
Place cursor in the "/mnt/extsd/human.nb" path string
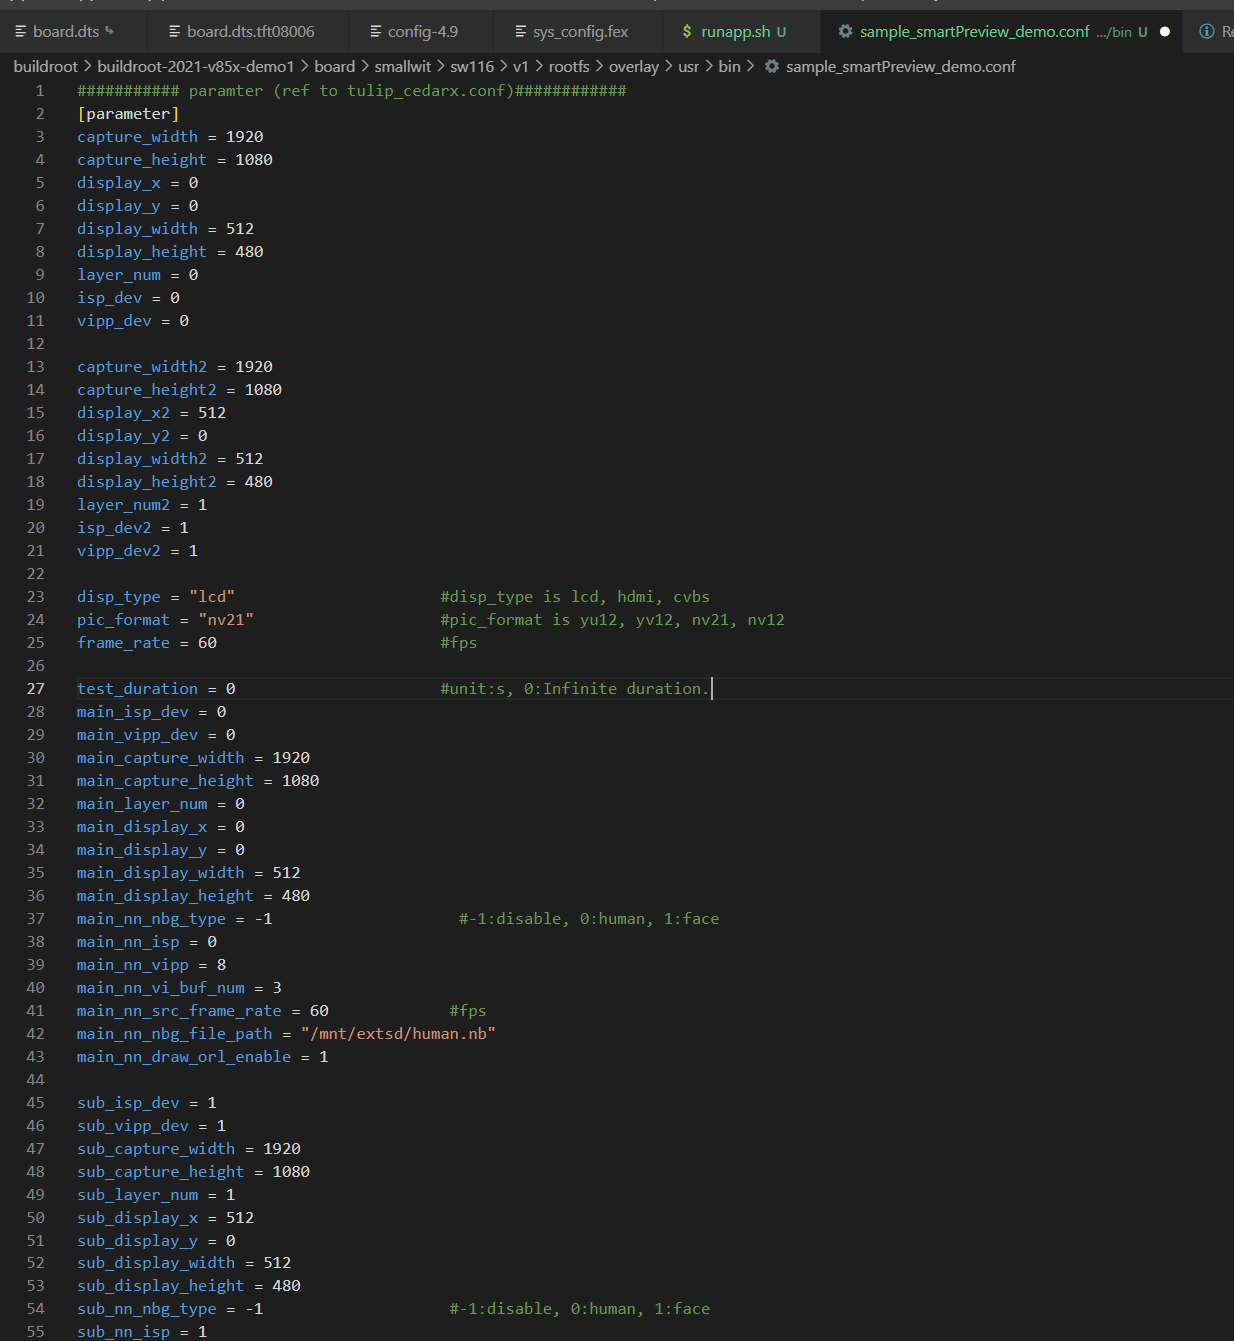pos(398,1034)
